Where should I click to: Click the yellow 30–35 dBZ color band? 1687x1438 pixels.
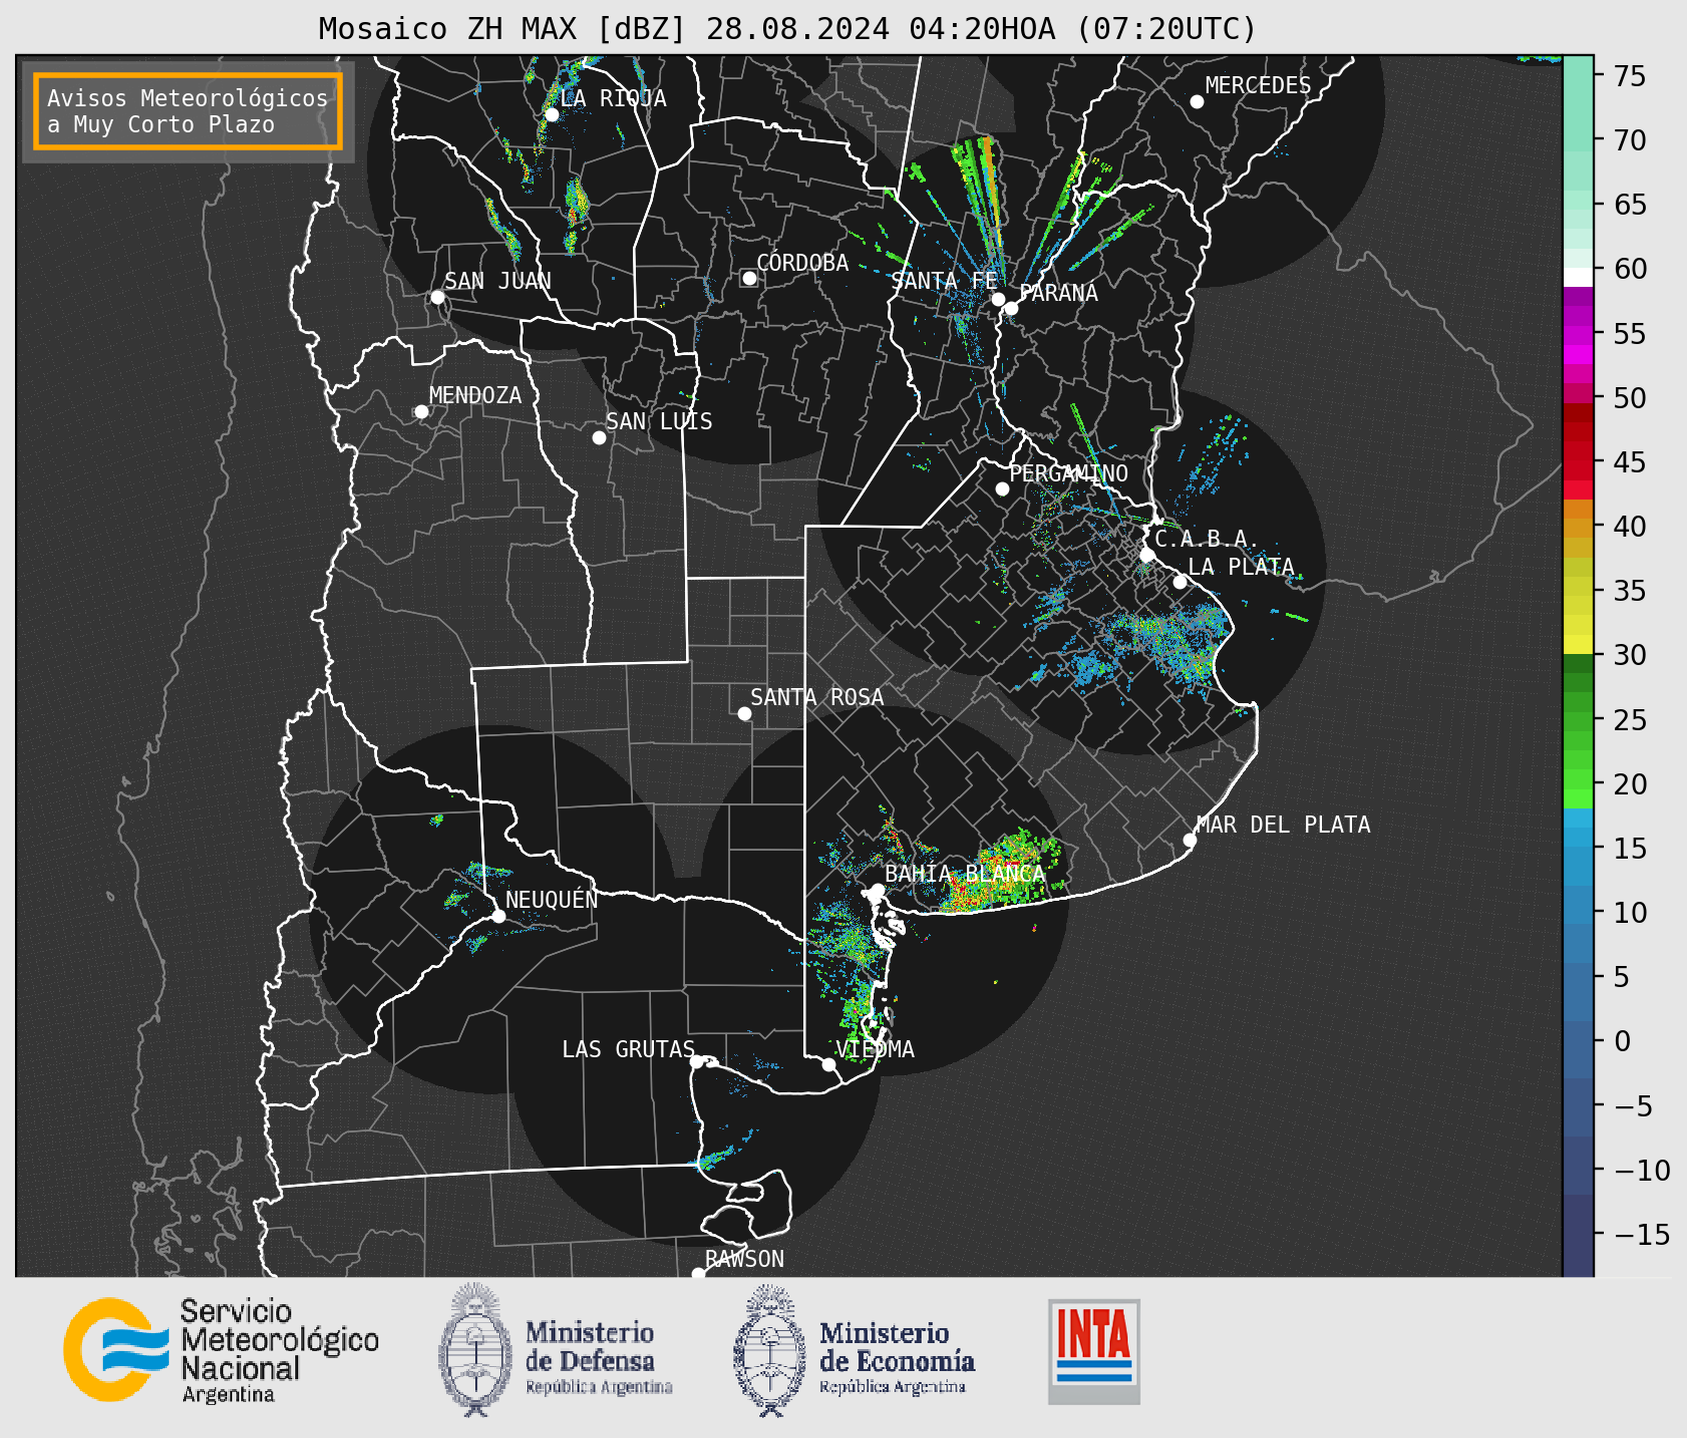(x=1578, y=624)
